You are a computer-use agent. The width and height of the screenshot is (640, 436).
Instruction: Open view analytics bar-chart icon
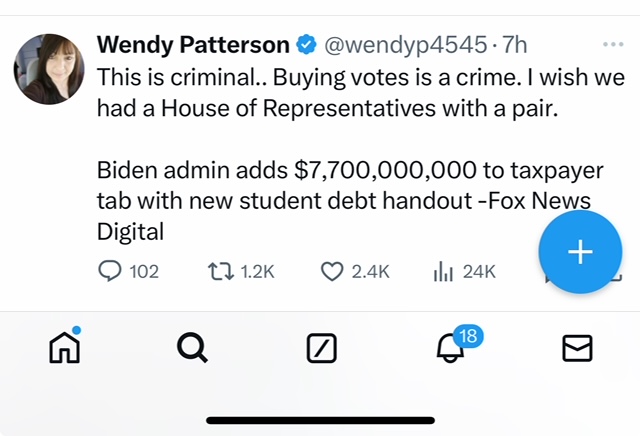tap(441, 270)
